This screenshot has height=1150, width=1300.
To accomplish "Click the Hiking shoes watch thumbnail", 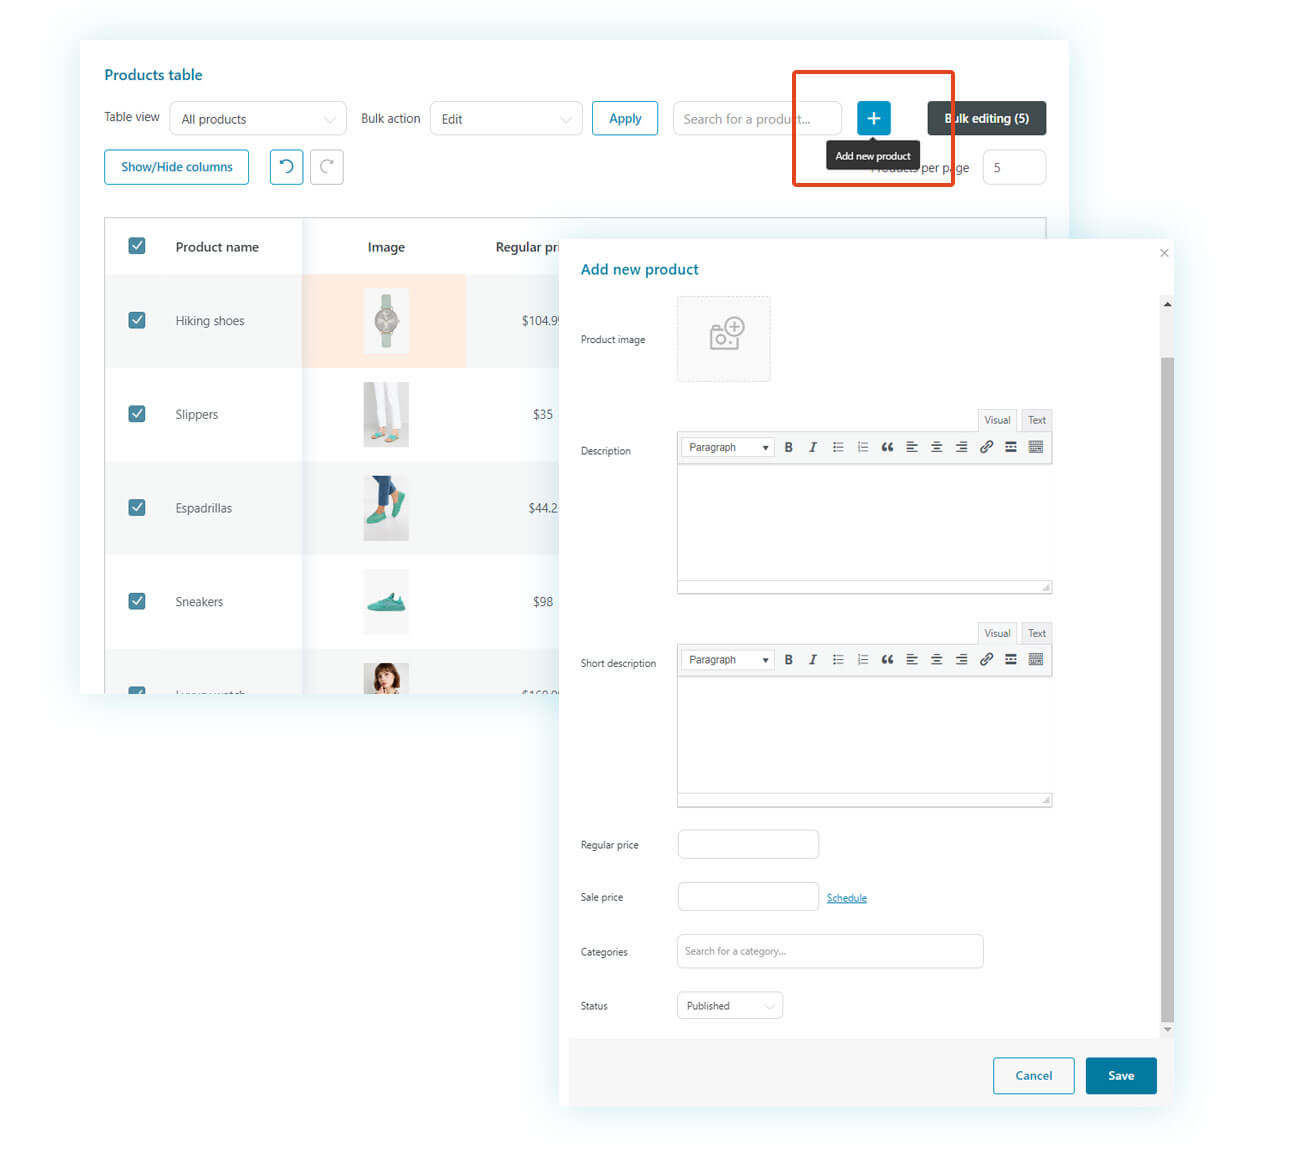I will (386, 320).
